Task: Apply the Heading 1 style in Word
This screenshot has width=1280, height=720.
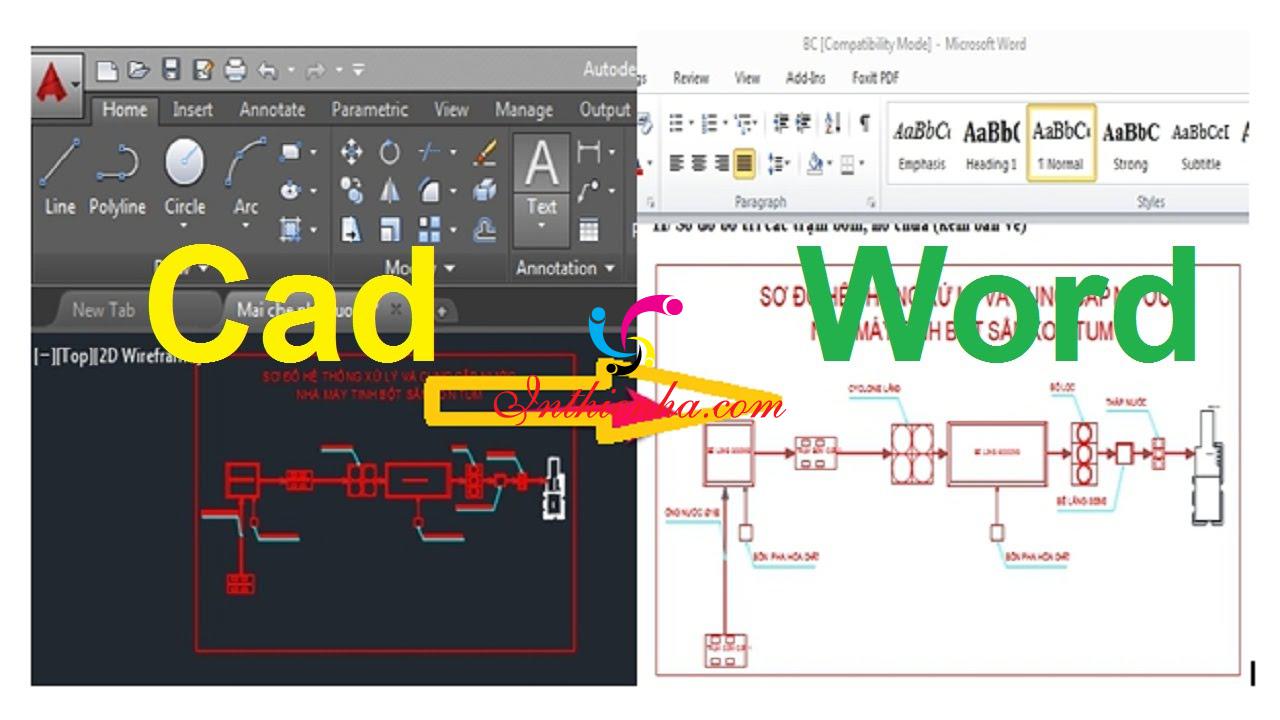Action: coord(991,143)
